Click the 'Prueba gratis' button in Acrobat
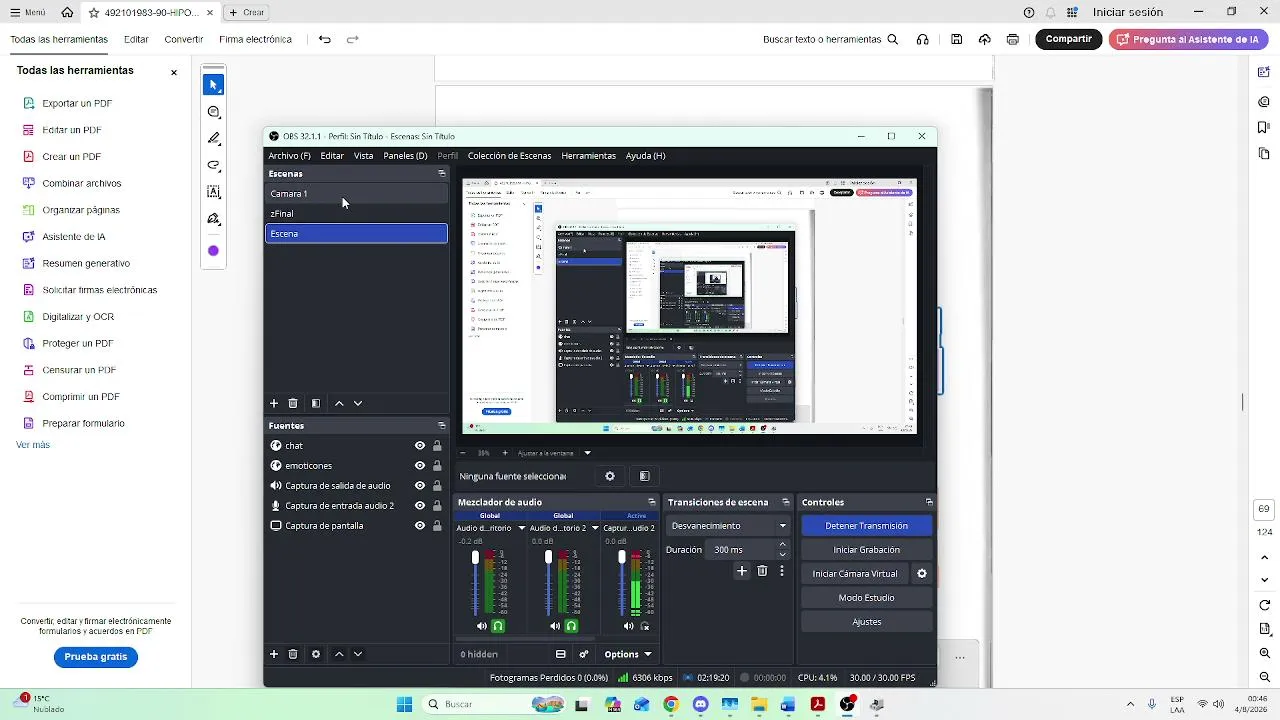The width and height of the screenshot is (1280, 720). tap(96, 657)
